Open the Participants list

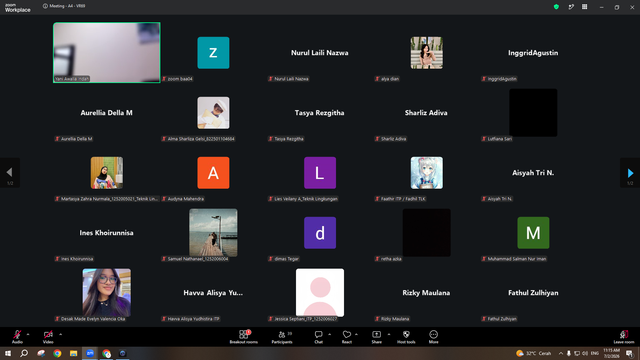[282, 337]
